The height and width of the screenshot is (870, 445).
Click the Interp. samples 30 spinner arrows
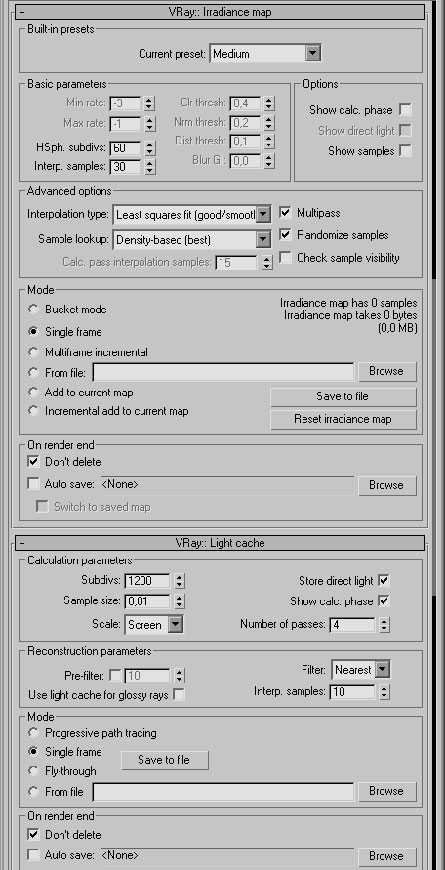pos(149,166)
